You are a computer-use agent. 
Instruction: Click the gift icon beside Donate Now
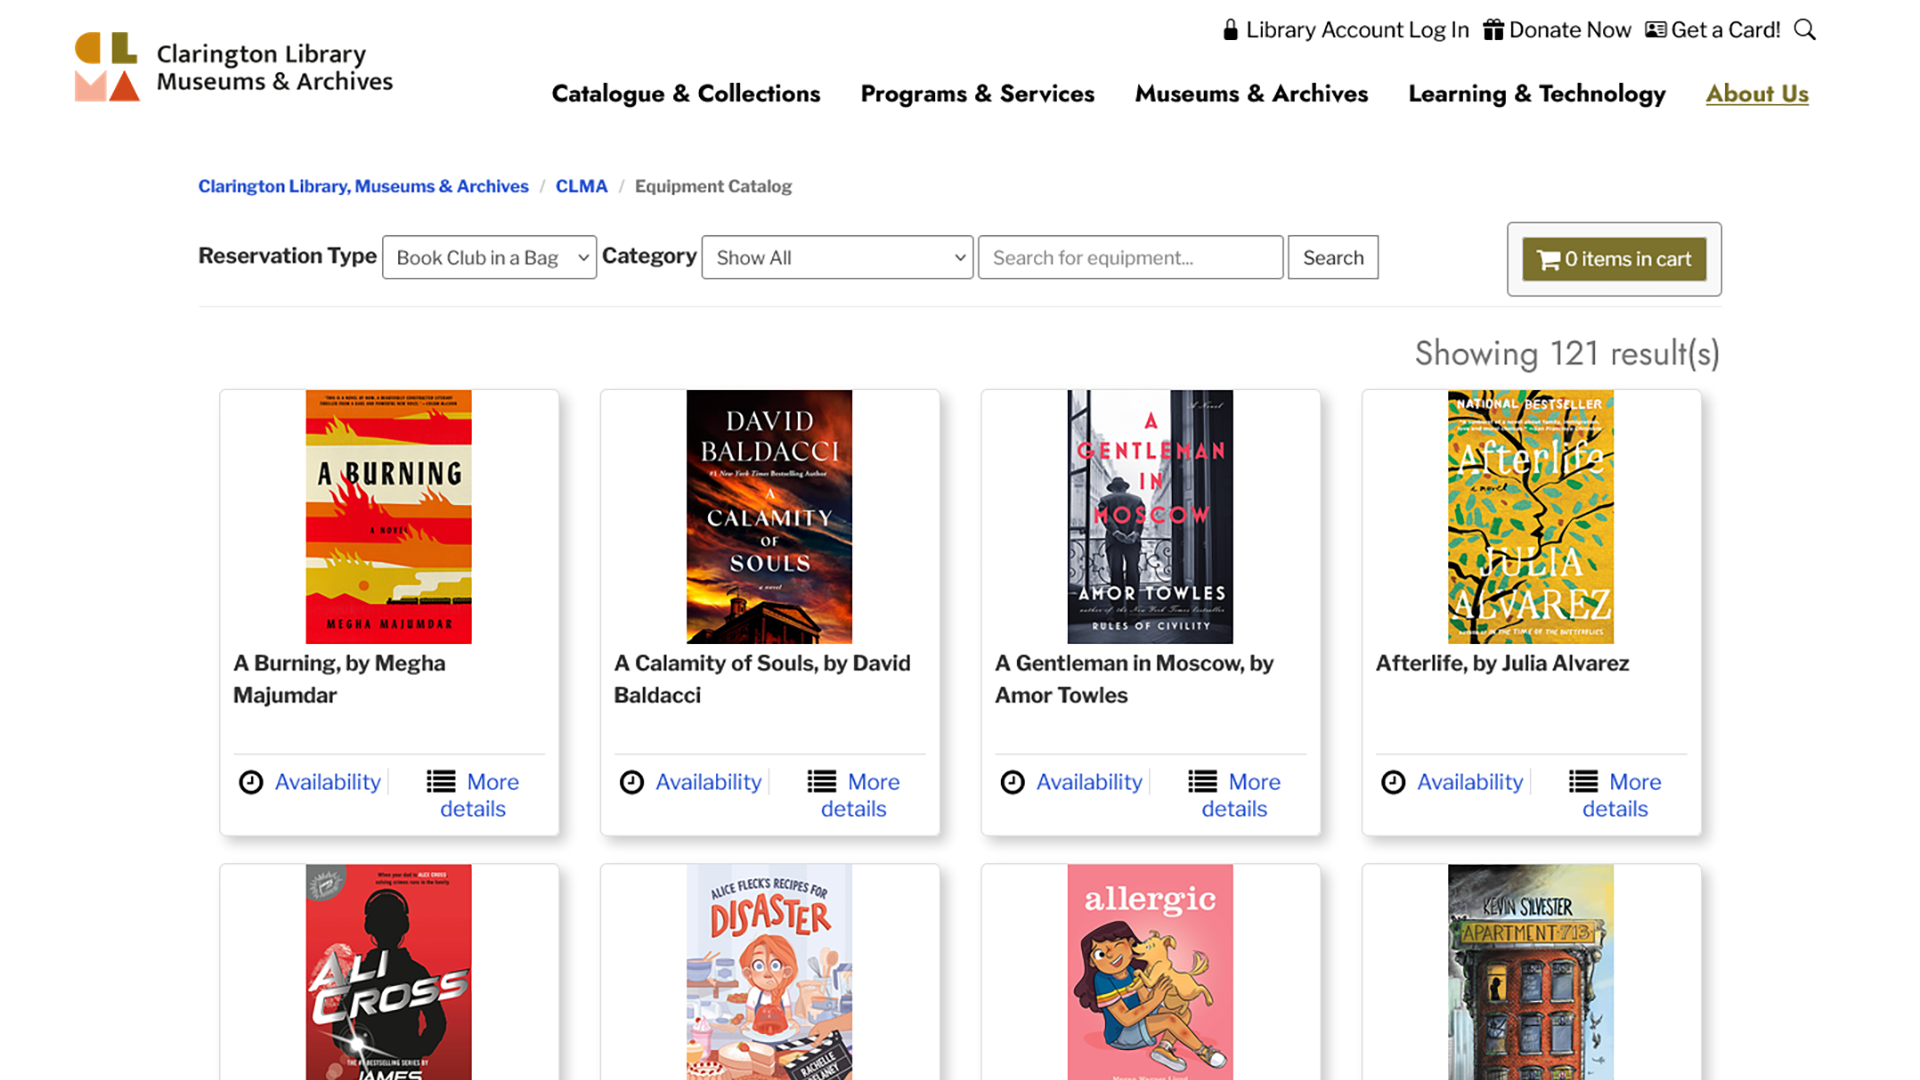pyautogui.click(x=1493, y=30)
